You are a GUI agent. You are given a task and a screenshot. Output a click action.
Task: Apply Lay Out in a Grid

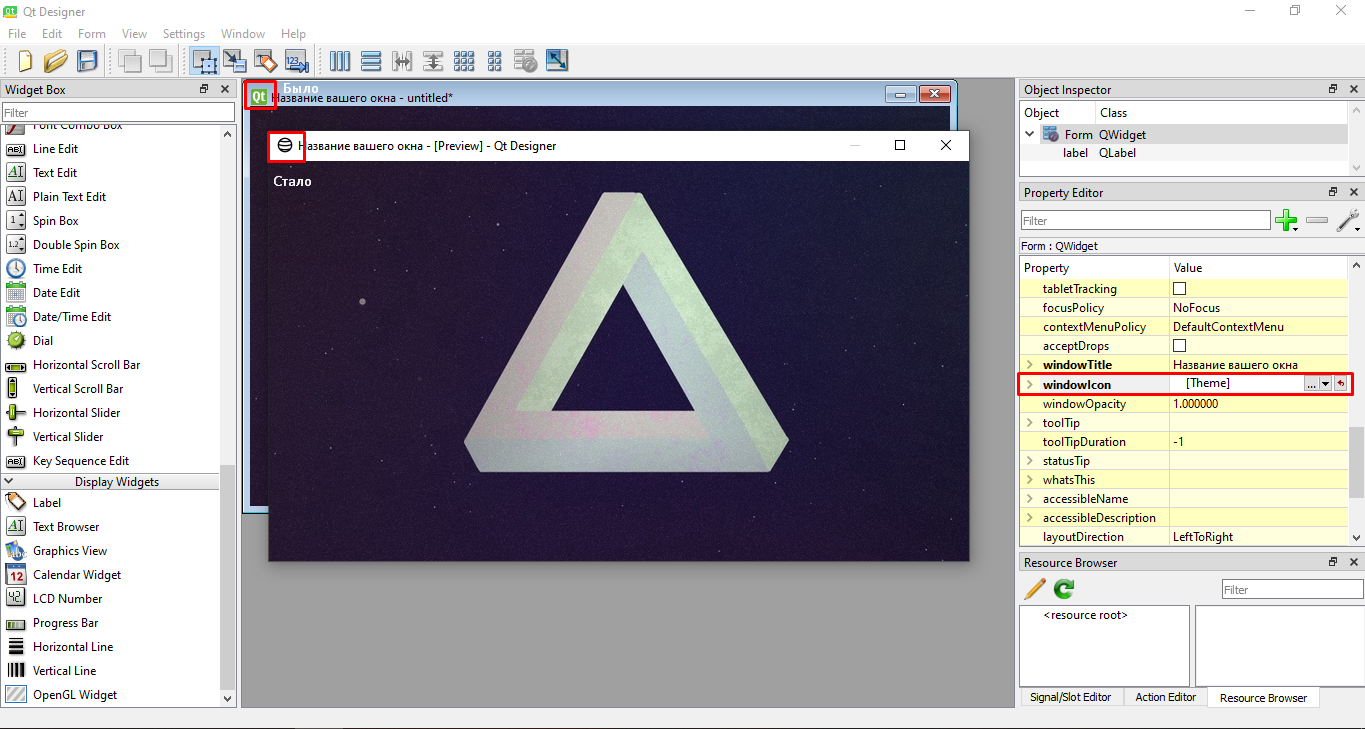(463, 61)
